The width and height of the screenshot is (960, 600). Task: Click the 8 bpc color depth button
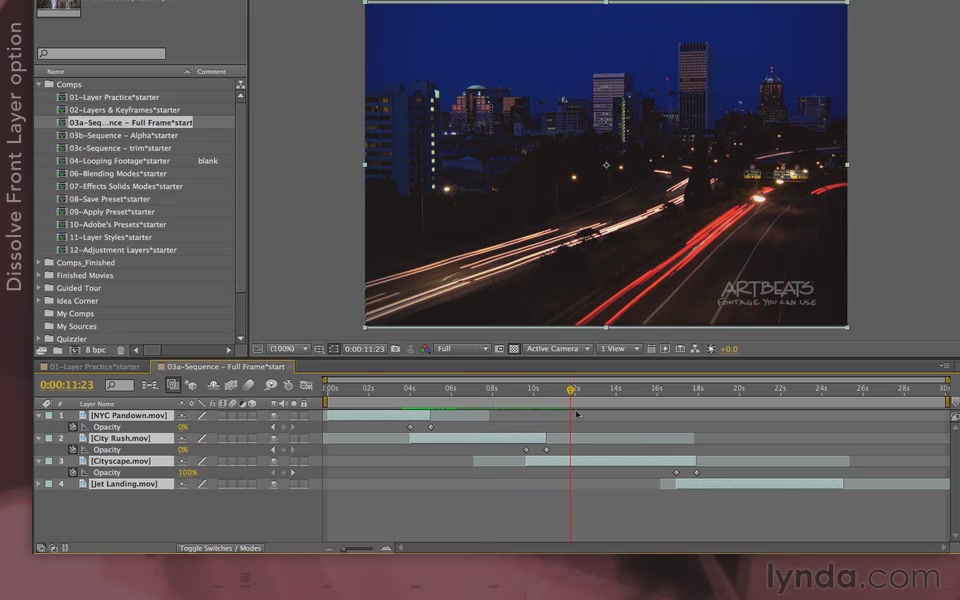click(95, 351)
